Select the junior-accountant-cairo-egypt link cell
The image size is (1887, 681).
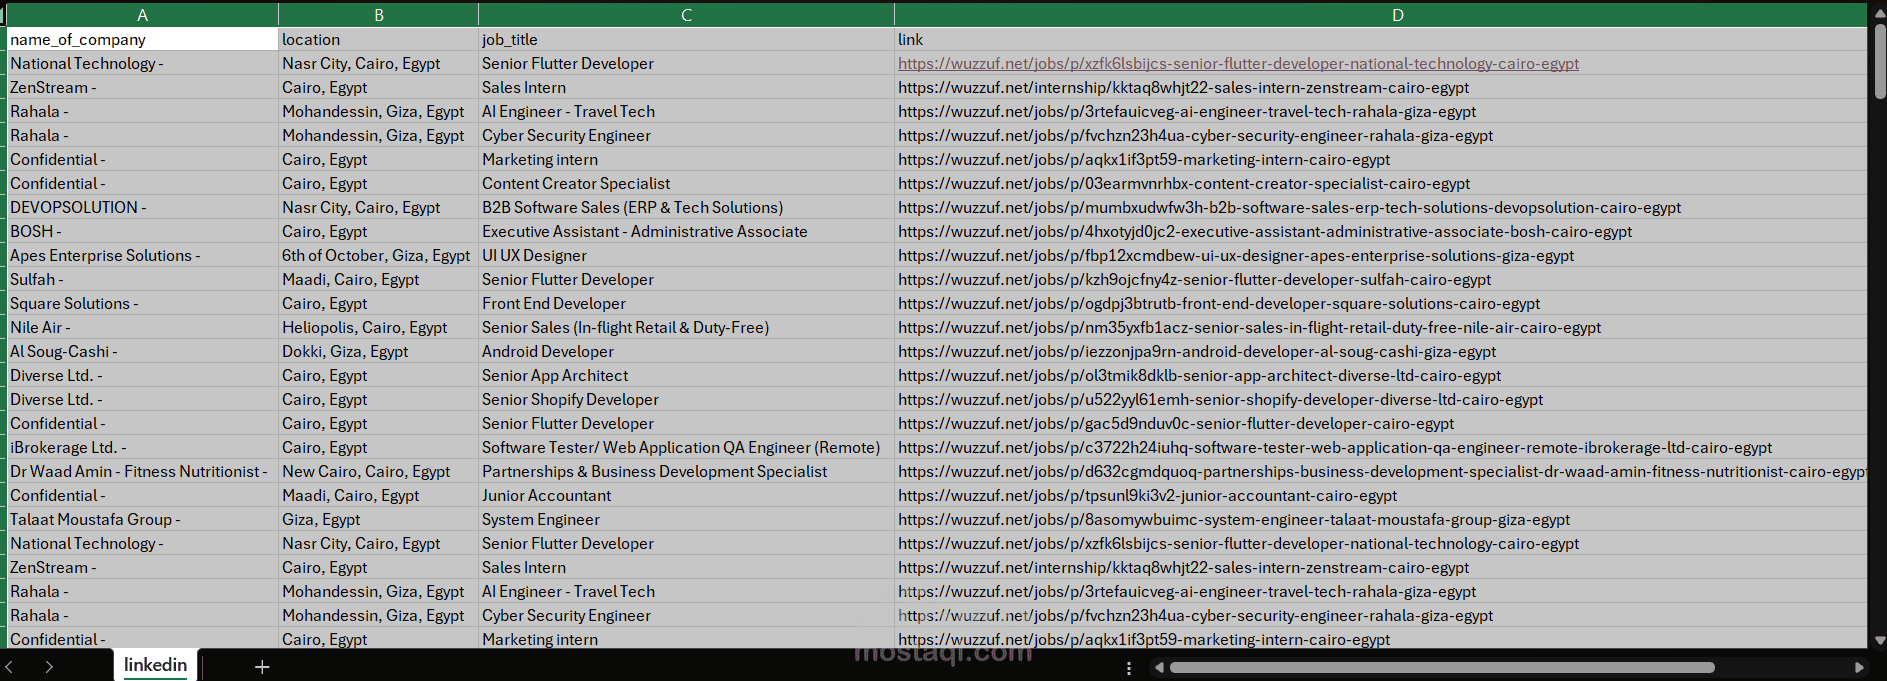click(x=1380, y=495)
